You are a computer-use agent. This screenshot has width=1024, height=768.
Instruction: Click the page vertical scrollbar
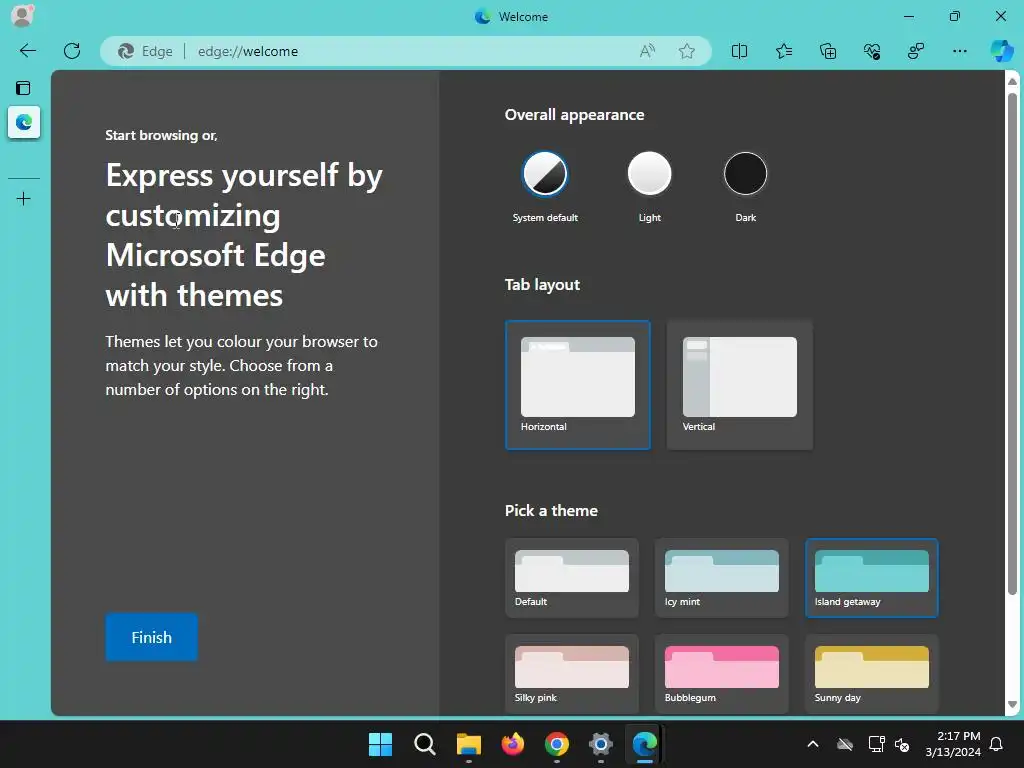(x=1012, y=344)
